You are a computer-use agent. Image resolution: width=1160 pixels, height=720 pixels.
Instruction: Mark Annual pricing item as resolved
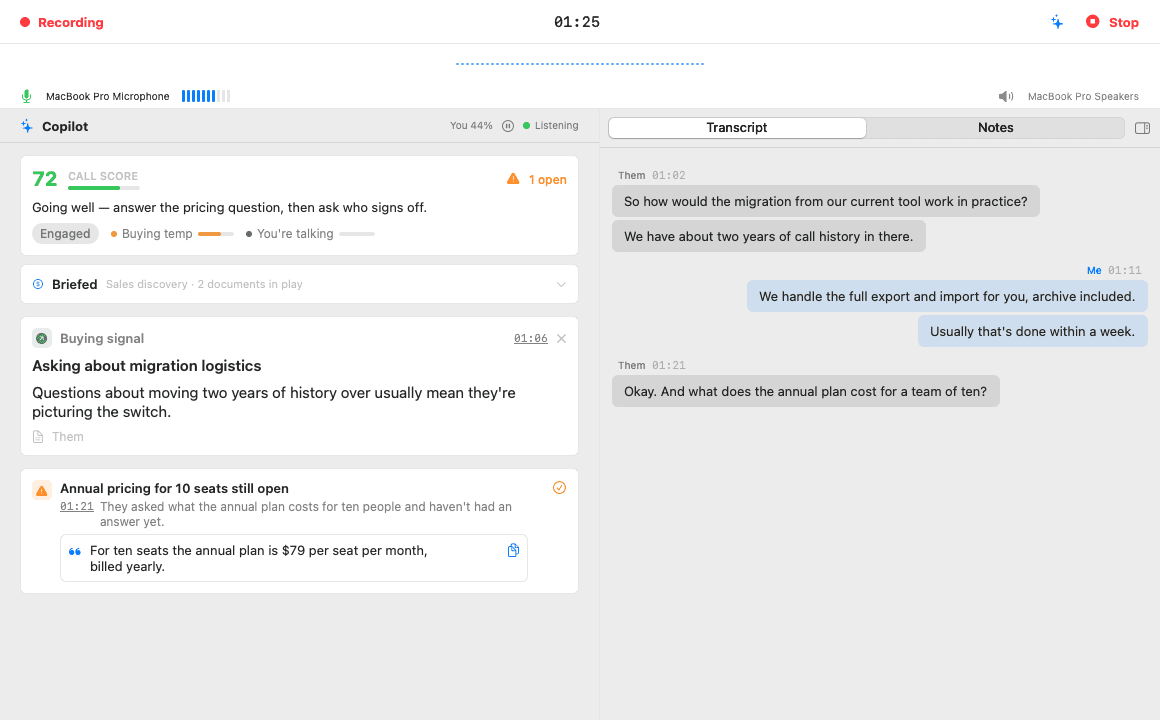[559, 488]
